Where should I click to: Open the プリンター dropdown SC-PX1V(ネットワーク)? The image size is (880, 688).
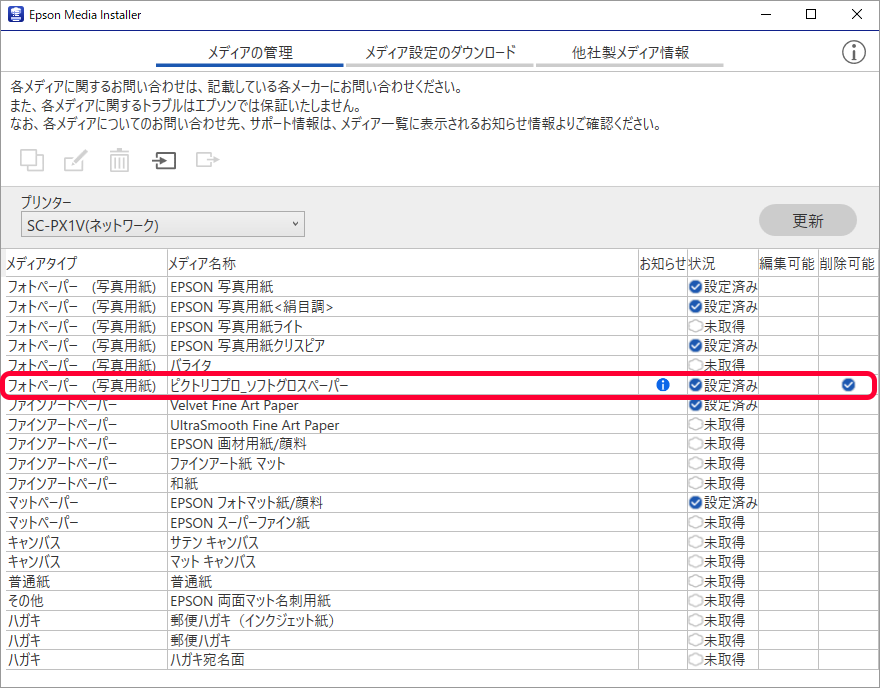(162, 225)
